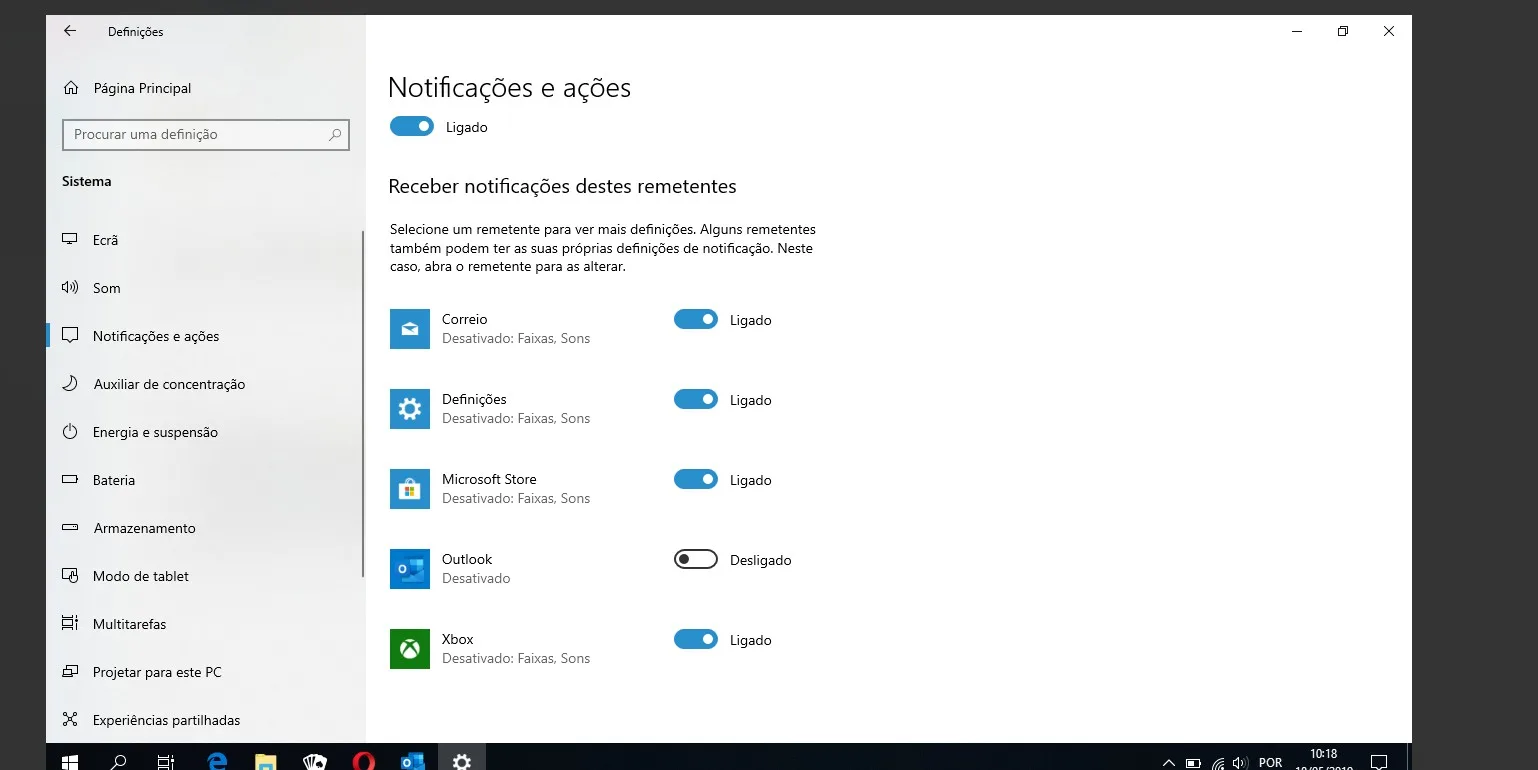Click the Microsoft Store bag icon
The width and height of the screenshot is (1538, 770).
[x=410, y=489]
